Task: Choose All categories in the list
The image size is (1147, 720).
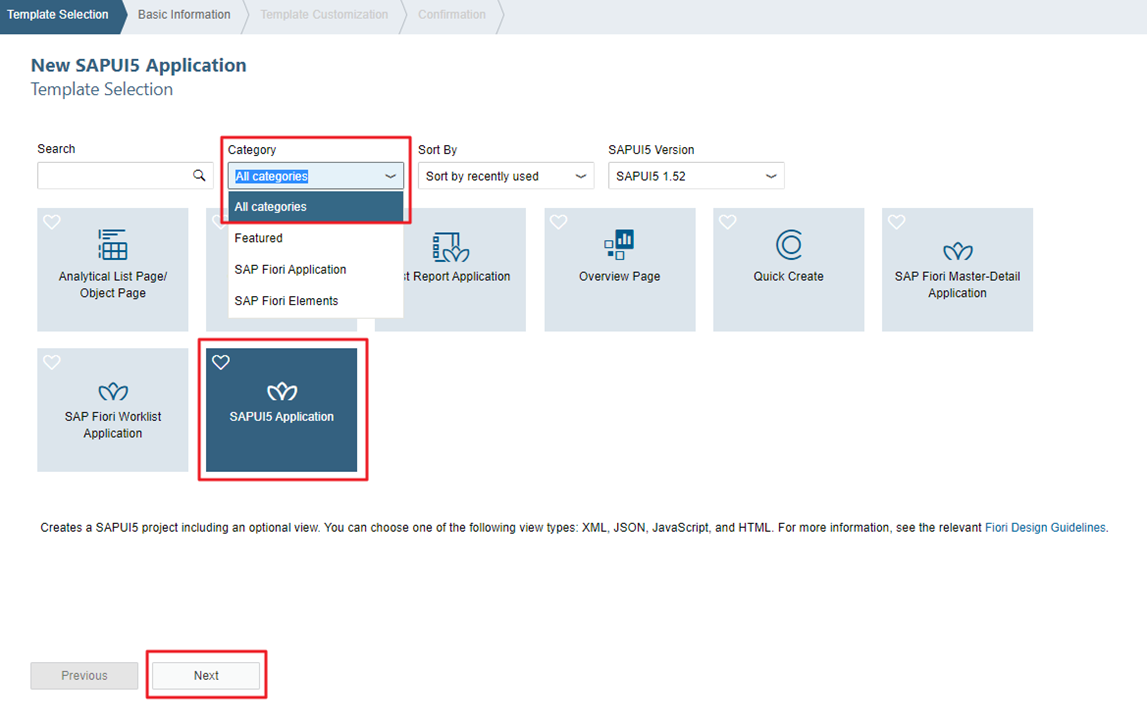Action: pyautogui.click(x=316, y=207)
